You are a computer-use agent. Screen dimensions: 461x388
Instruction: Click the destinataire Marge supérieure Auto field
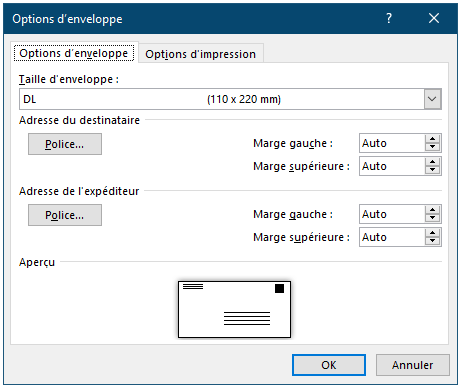click(x=392, y=166)
